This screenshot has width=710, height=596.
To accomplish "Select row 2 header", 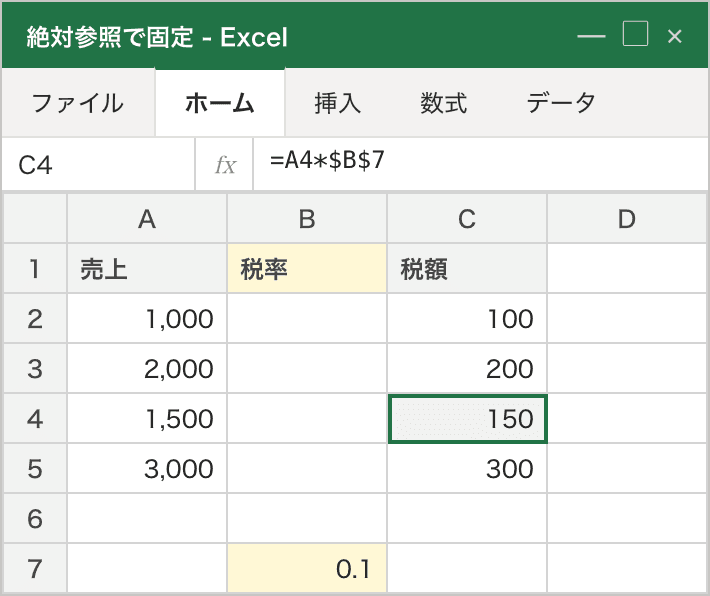I will point(35,318).
